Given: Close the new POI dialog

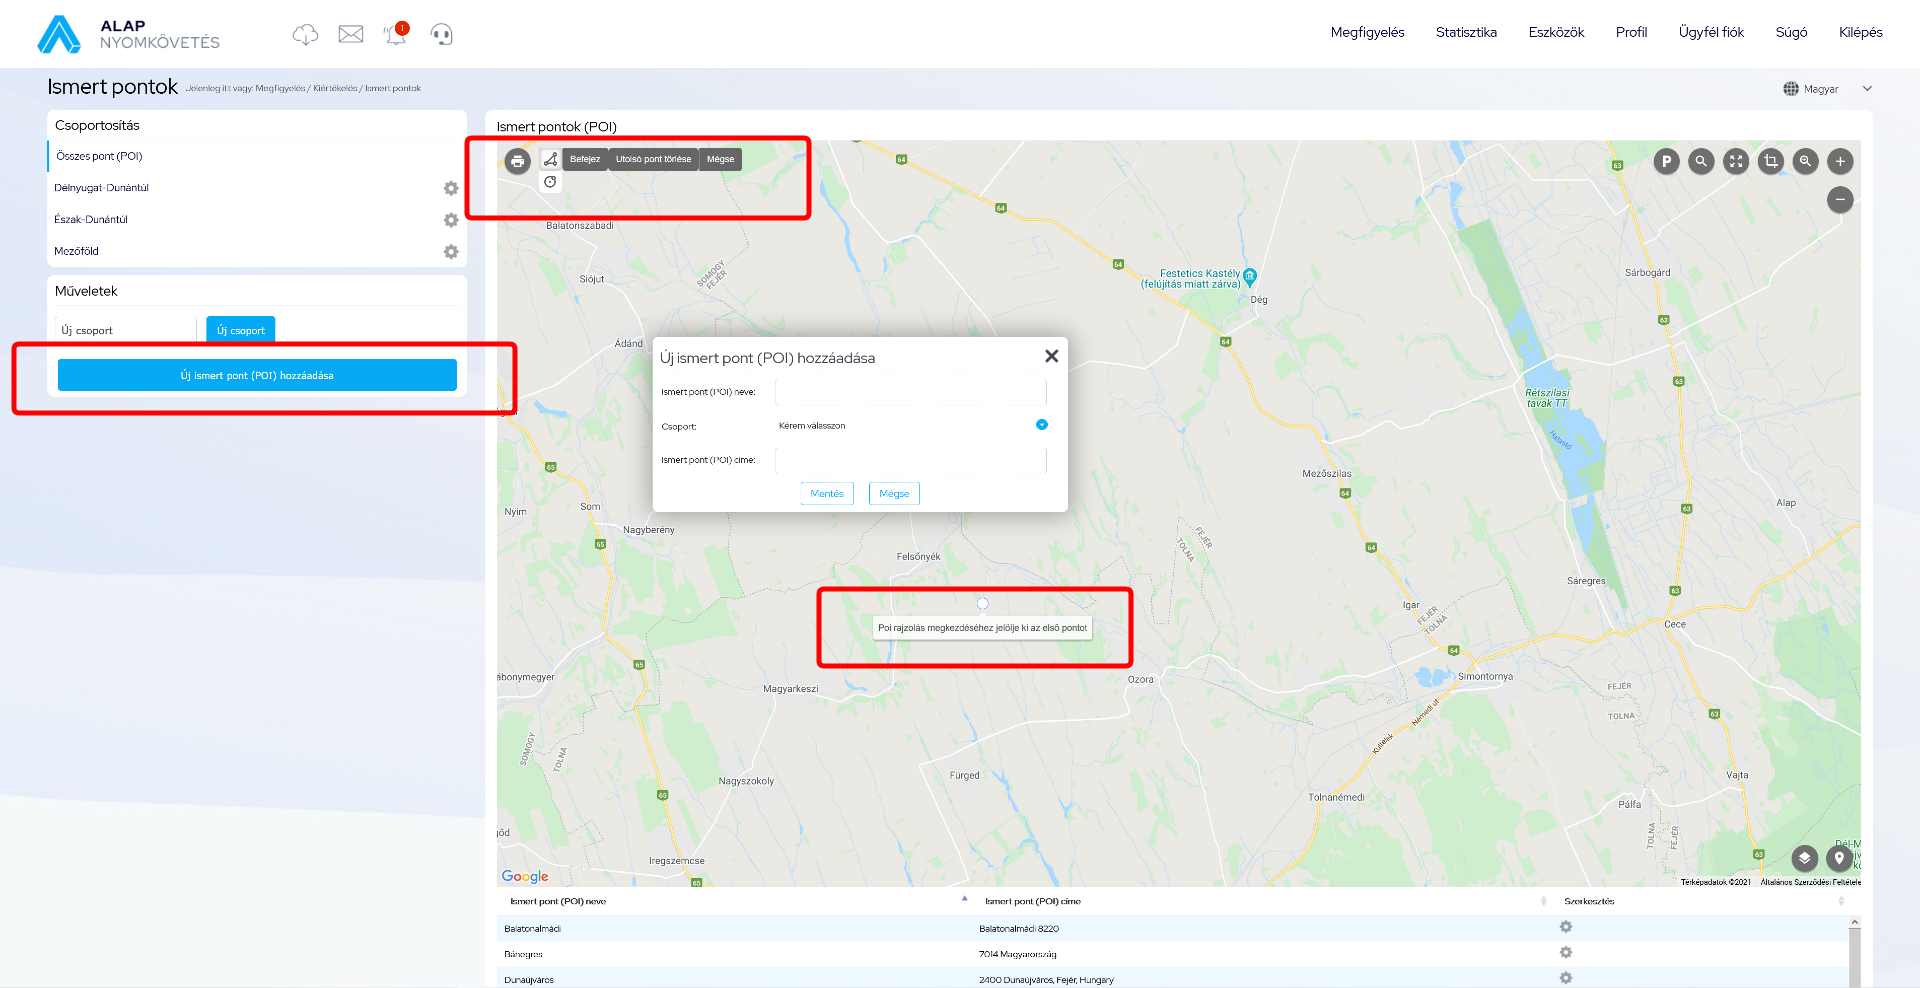Looking at the screenshot, I should pyautogui.click(x=1051, y=356).
